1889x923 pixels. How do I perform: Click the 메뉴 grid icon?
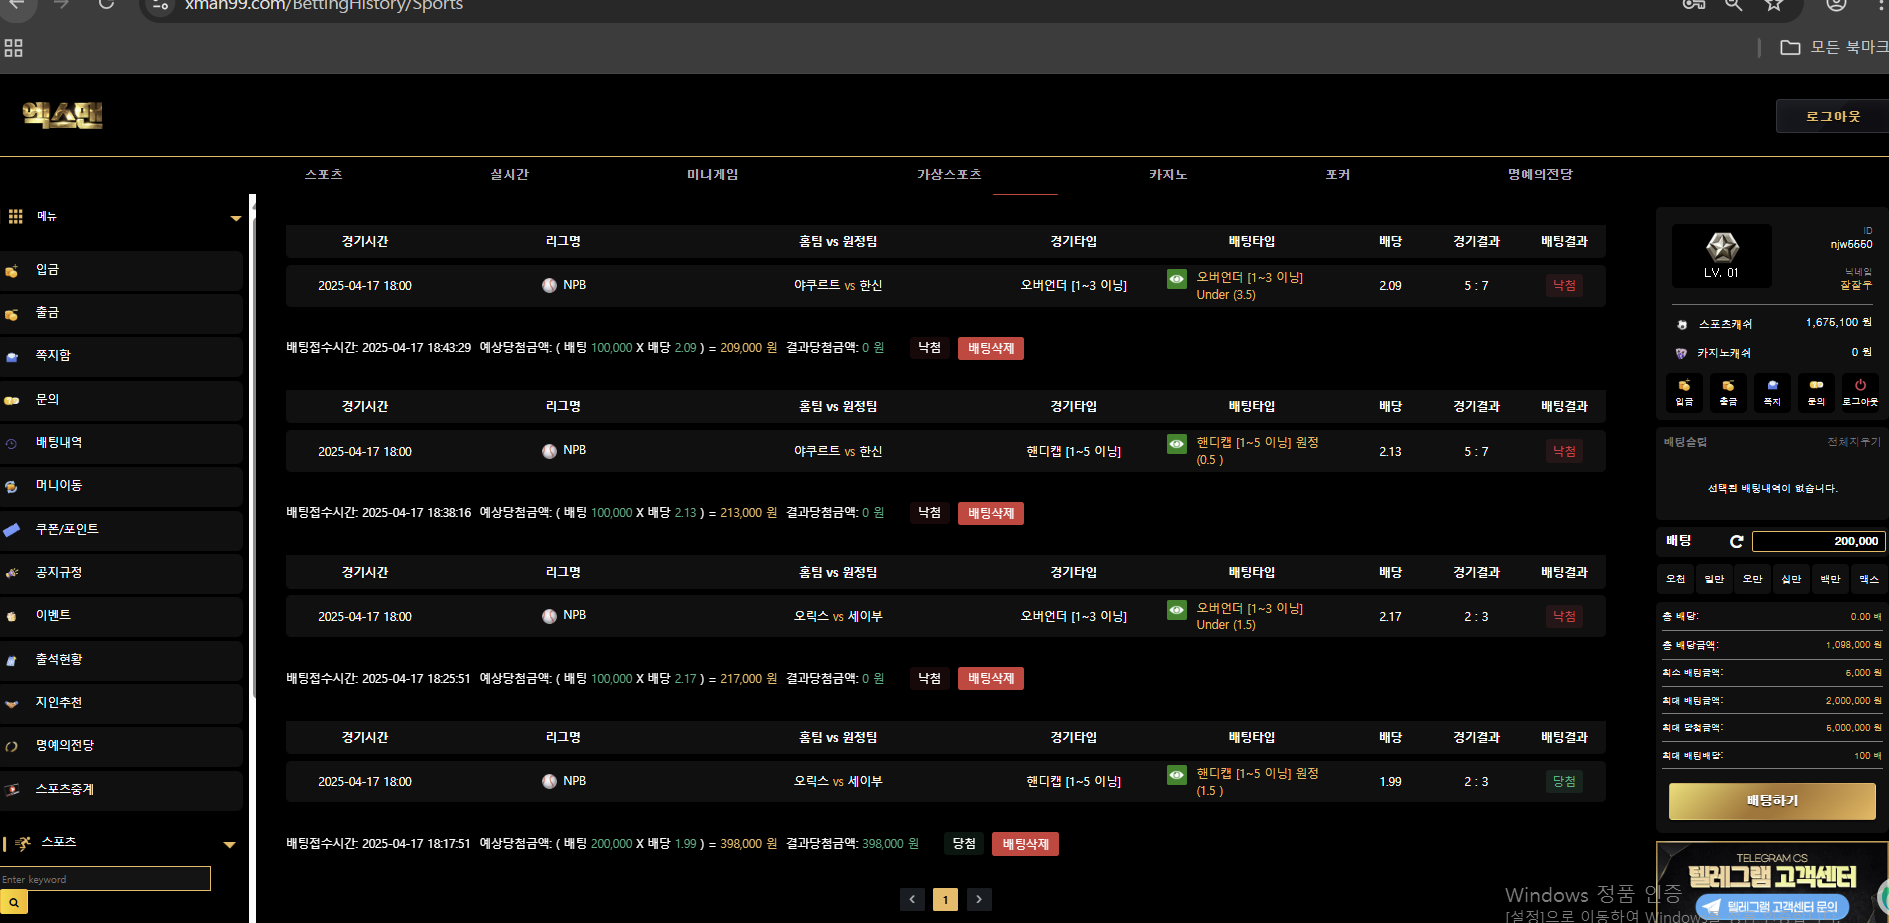tap(15, 217)
